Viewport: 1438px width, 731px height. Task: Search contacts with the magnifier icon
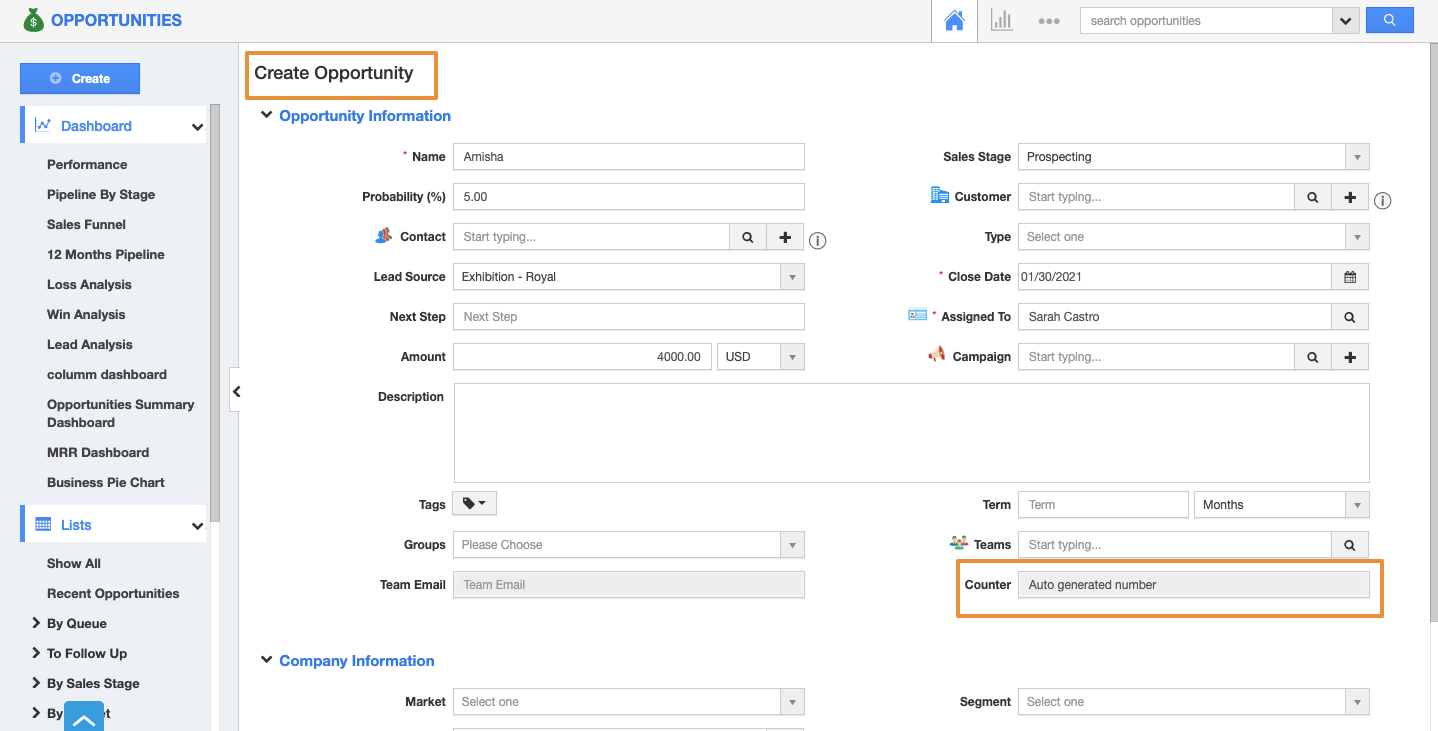748,237
